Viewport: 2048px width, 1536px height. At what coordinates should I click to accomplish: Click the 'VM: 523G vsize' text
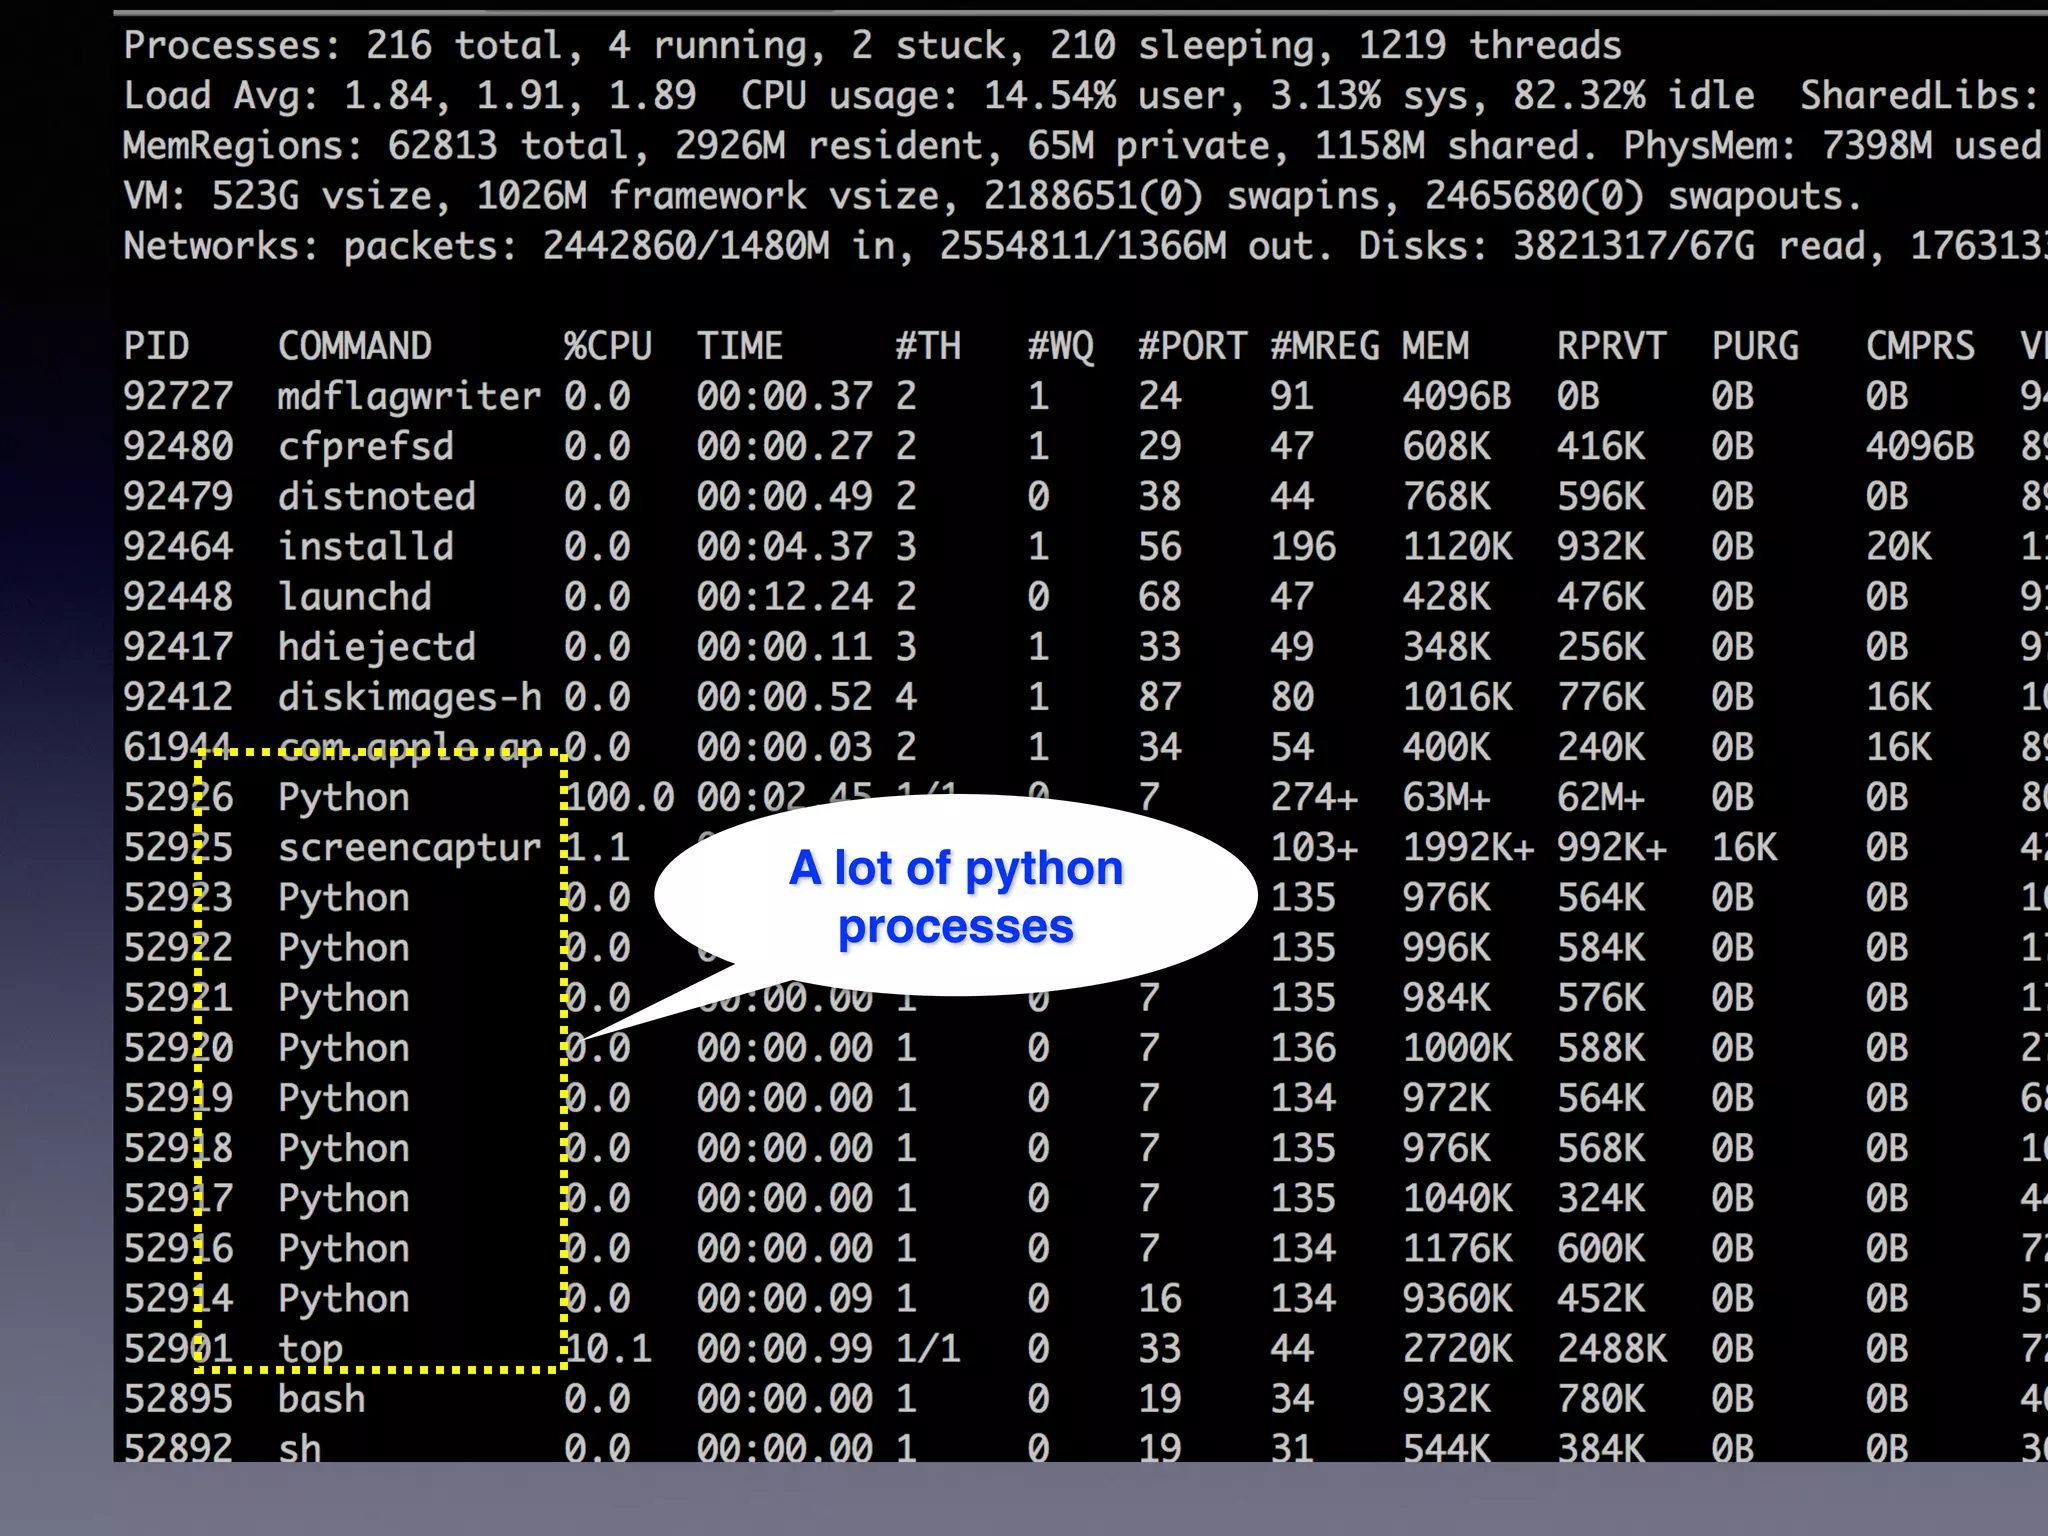287,196
